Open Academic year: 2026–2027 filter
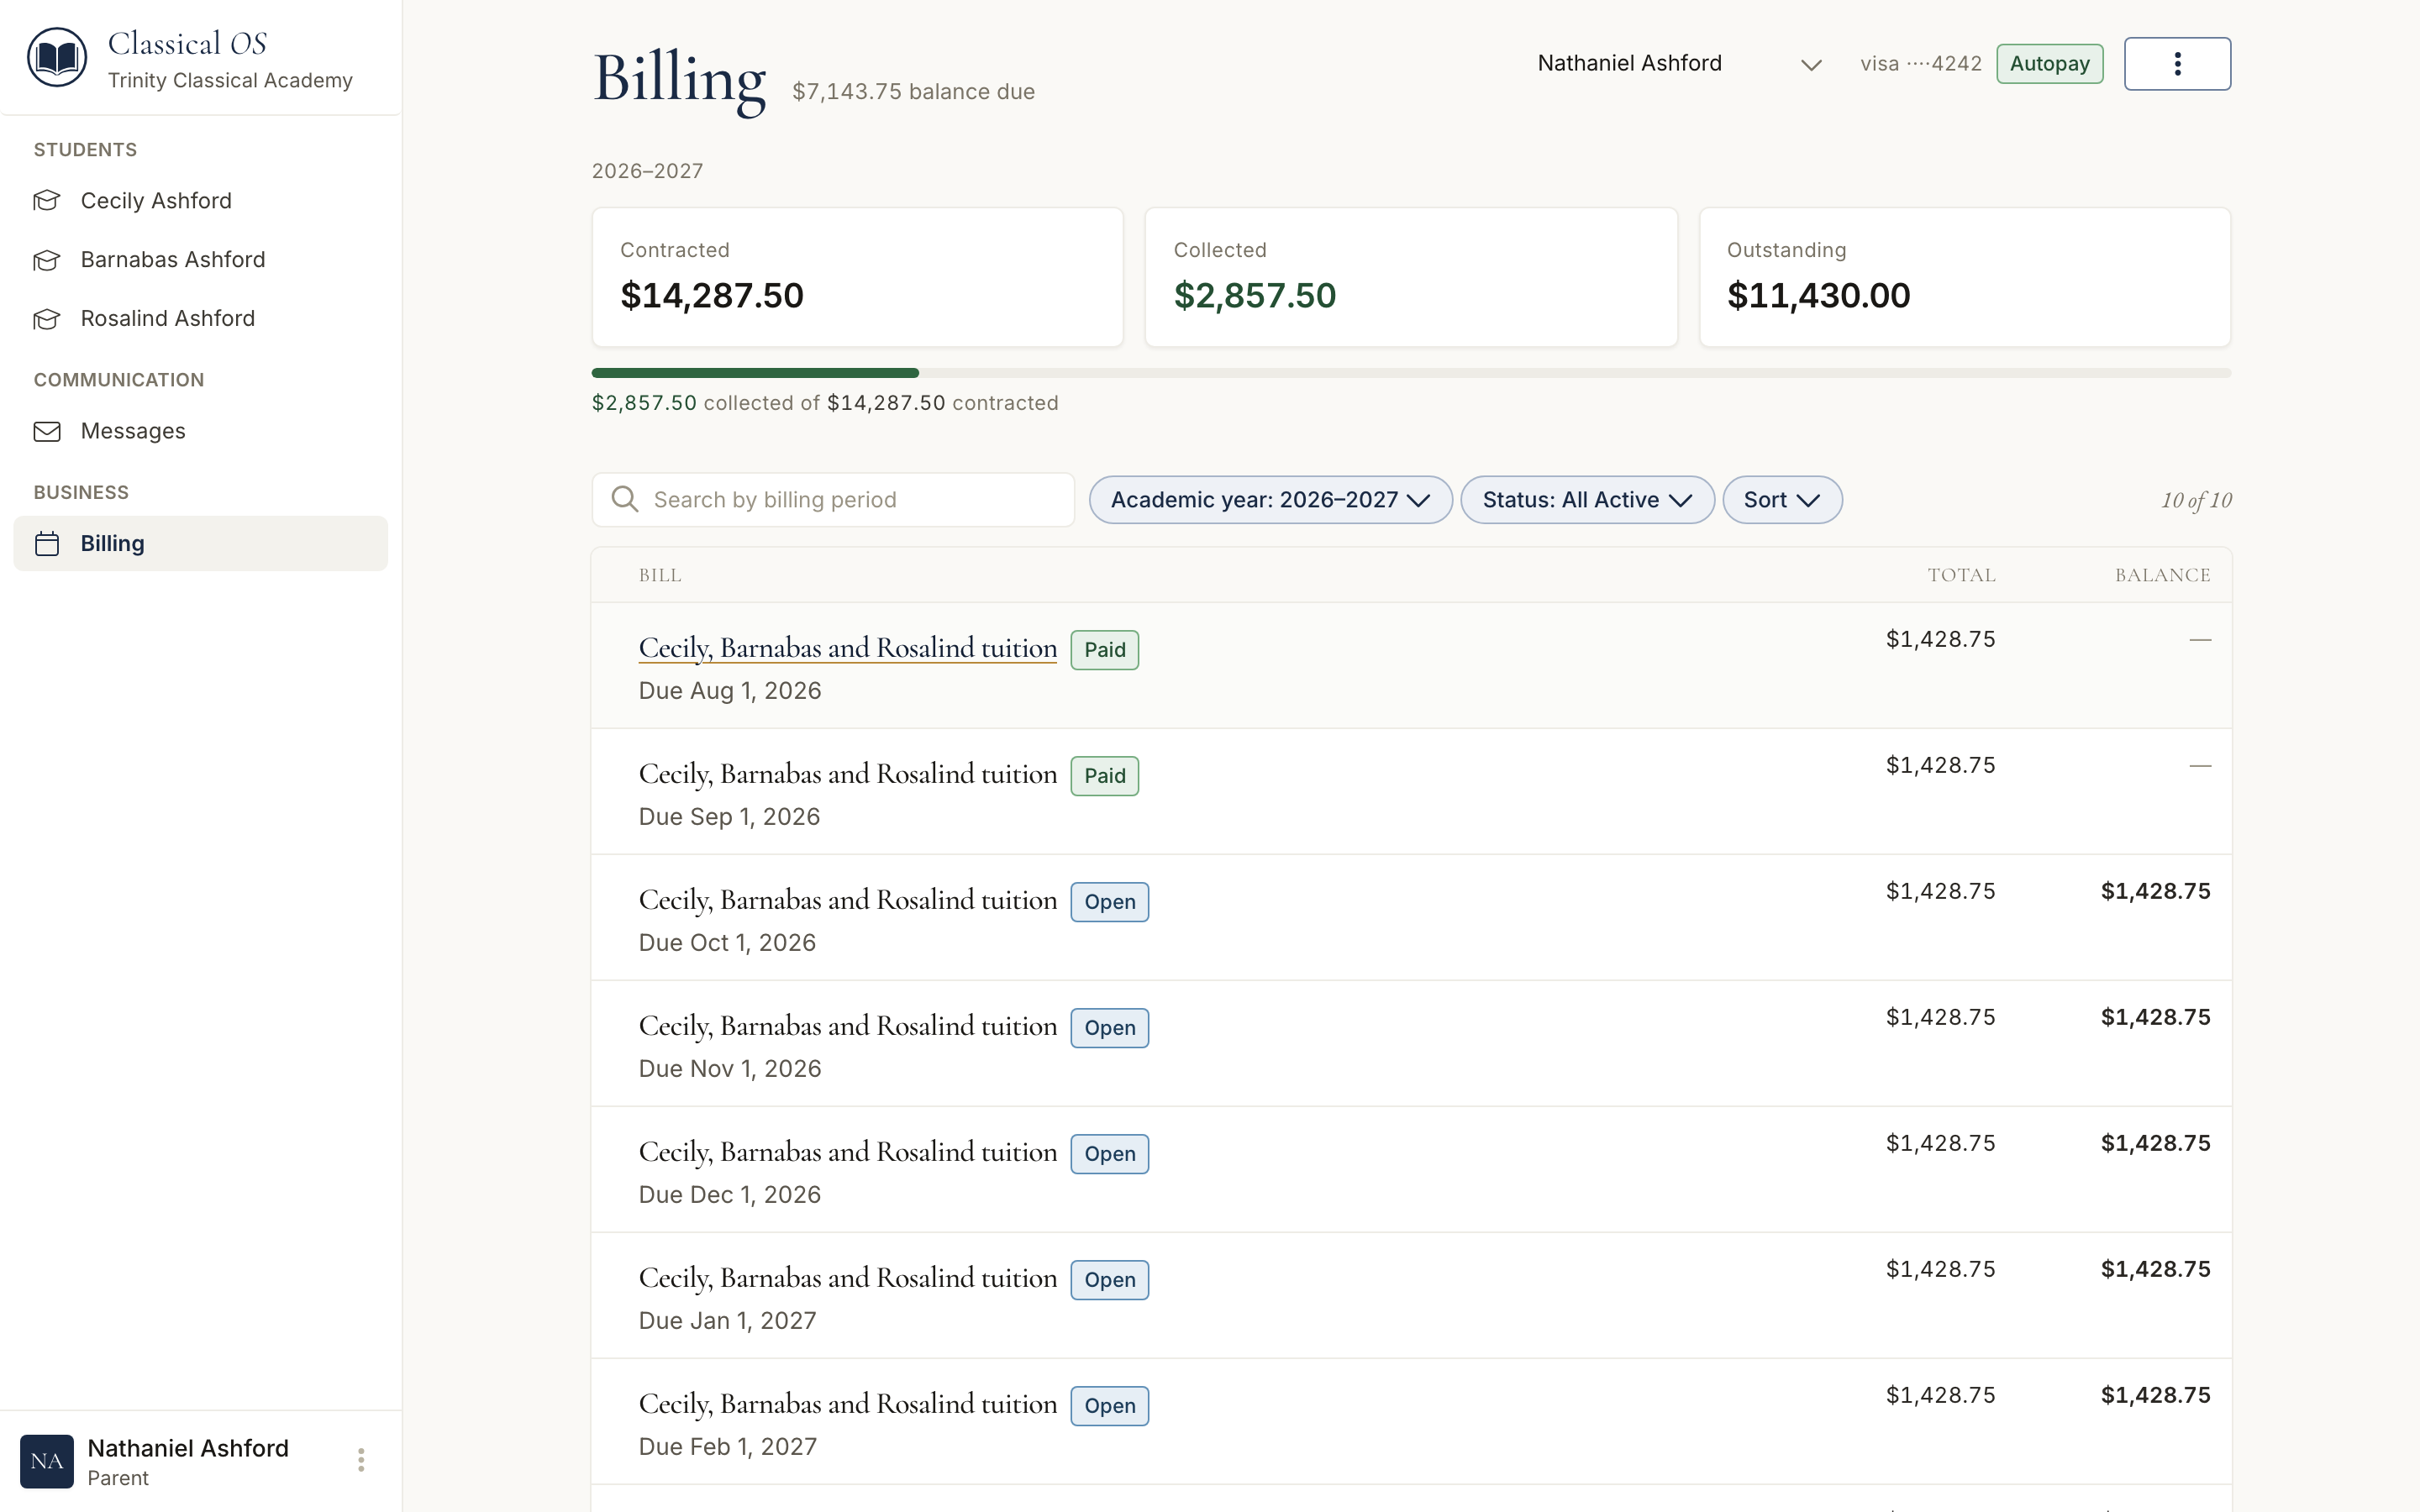This screenshot has height=1512, width=2420. pos(1270,500)
